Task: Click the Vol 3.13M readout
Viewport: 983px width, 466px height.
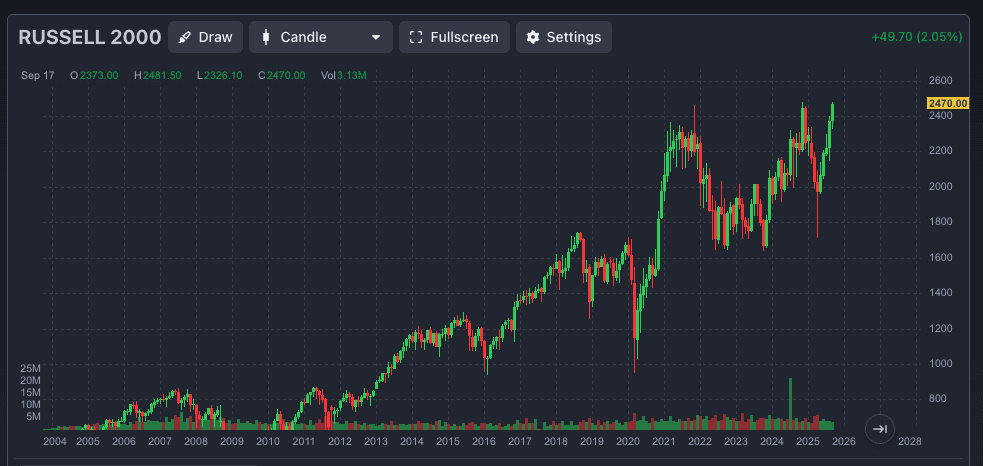Action: [x=343, y=75]
